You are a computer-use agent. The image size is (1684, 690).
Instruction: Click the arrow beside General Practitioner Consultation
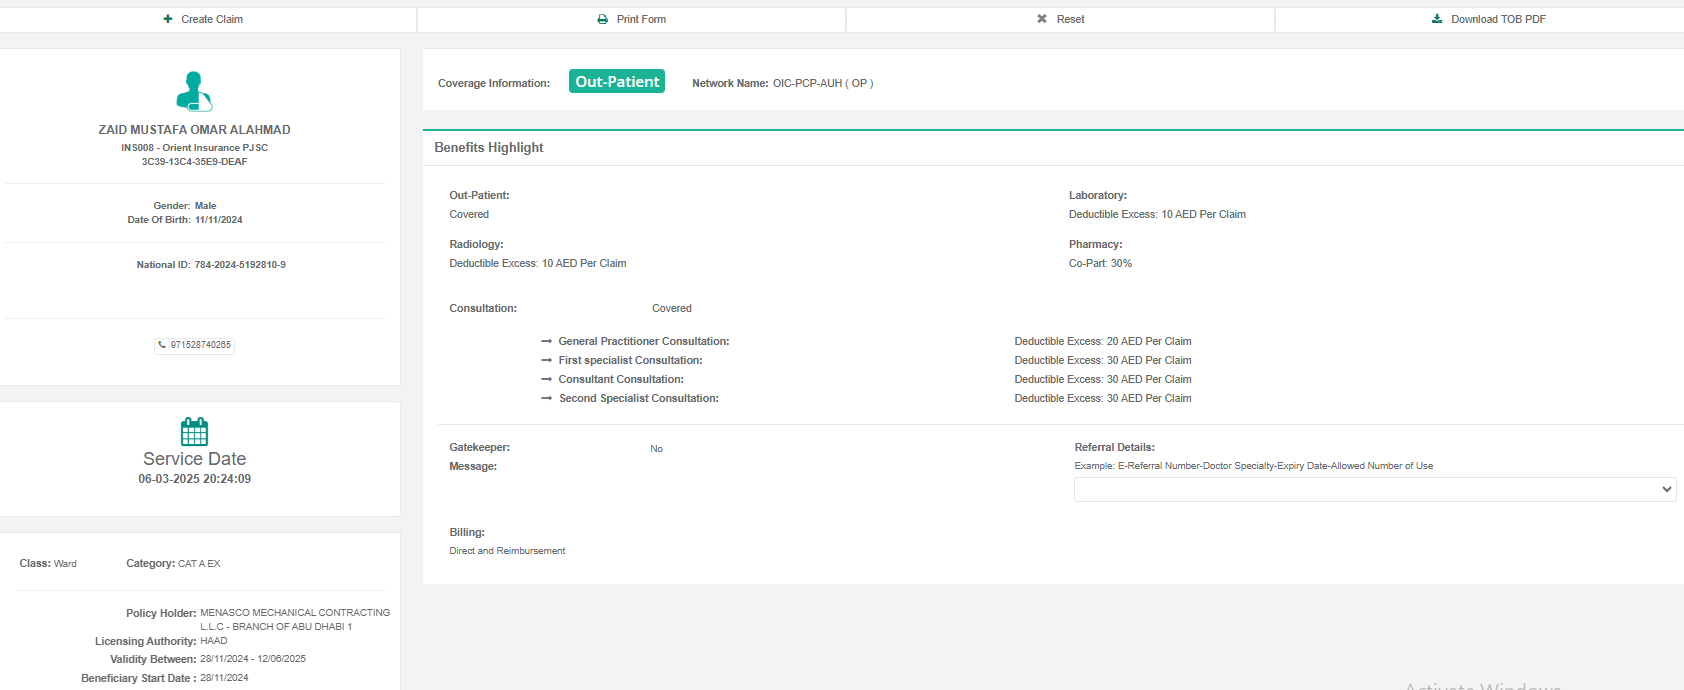click(x=546, y=342)
